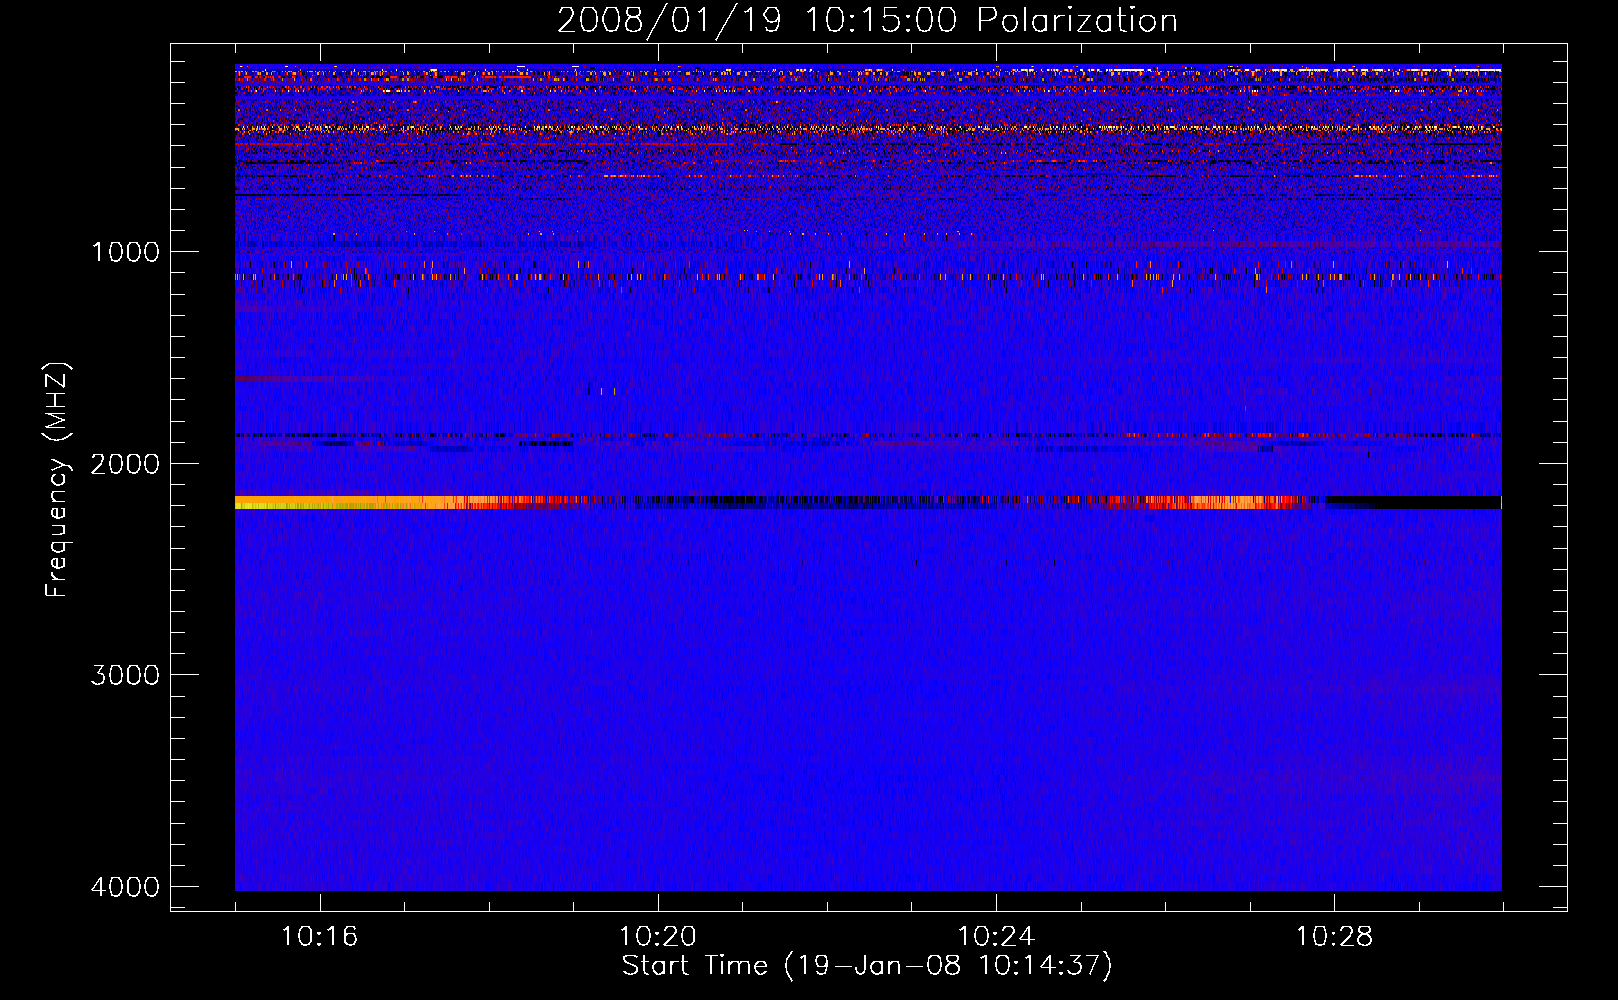Click the 2000 frequency tick label
The height and width of the screenshot is (1000, 1618).
[x=125, y=464]
